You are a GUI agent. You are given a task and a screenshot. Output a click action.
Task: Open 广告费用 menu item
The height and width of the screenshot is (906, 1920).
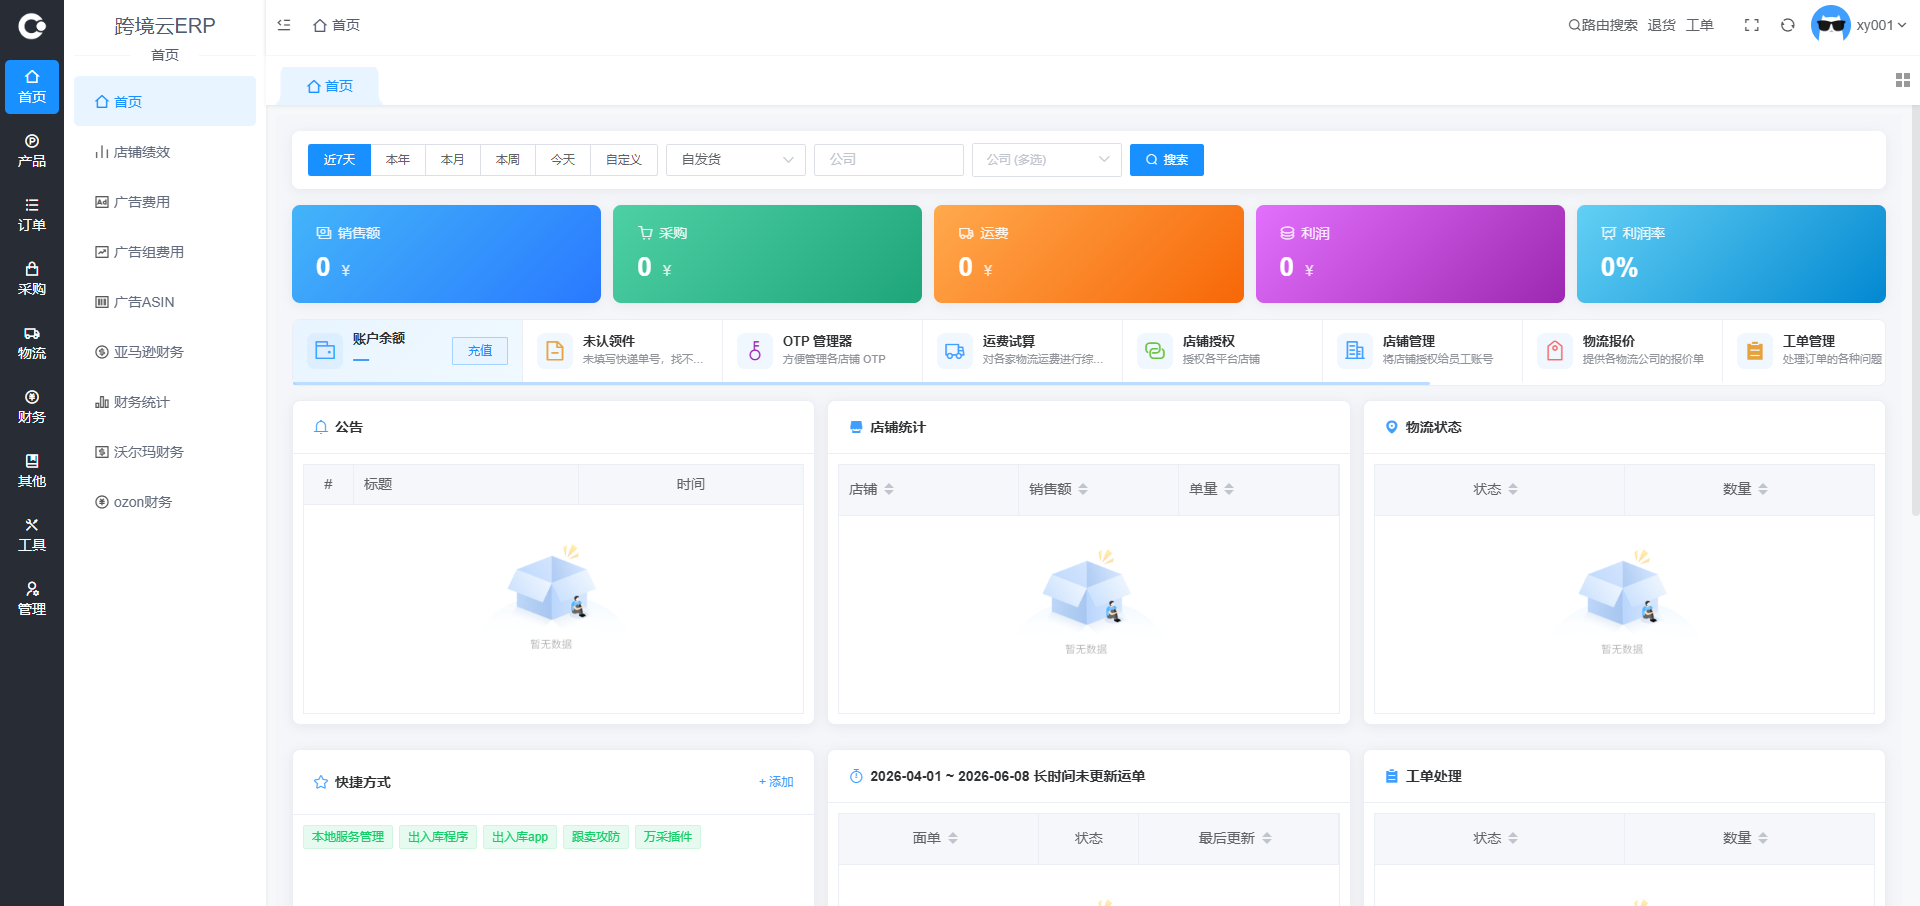click(x=165, y=202)
